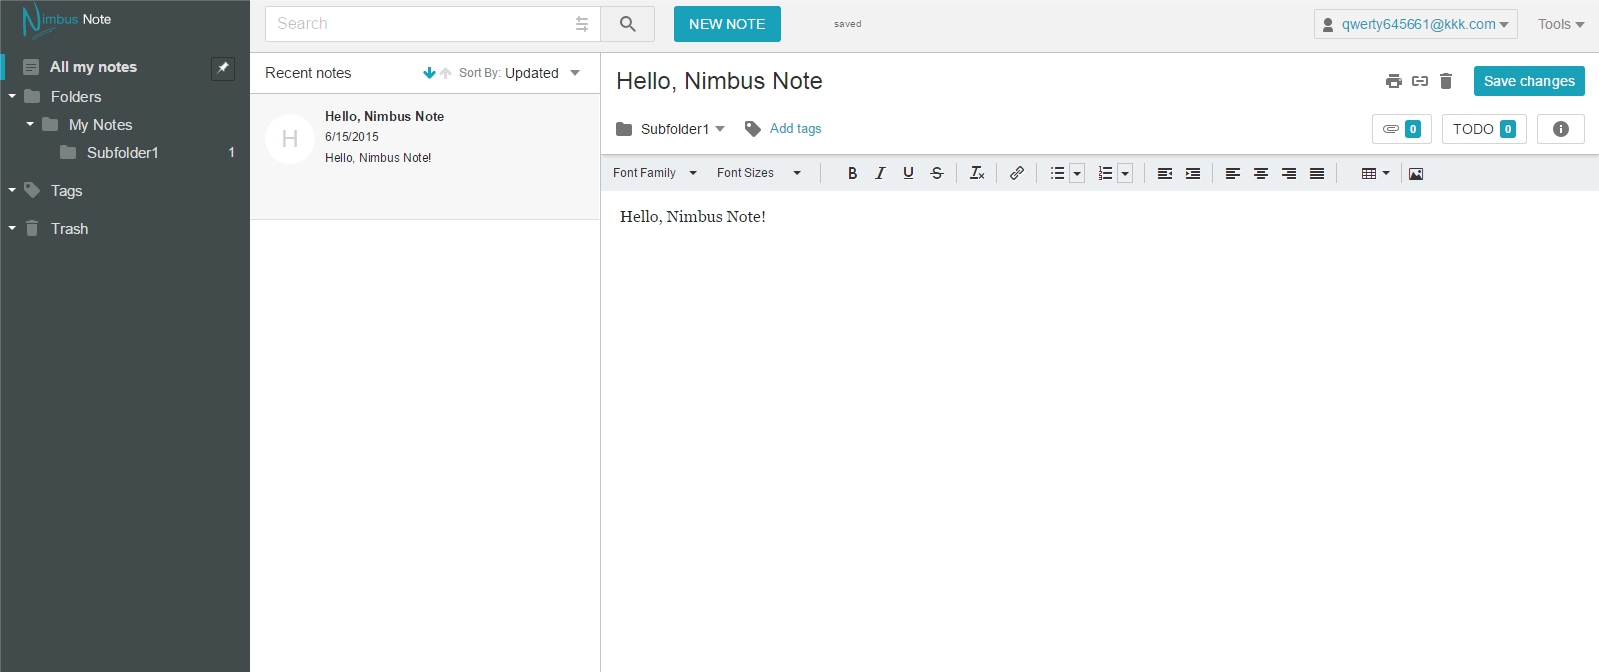Insert a hyperlink
This screenshot has width=1599, height=672.
(1017, 173)
